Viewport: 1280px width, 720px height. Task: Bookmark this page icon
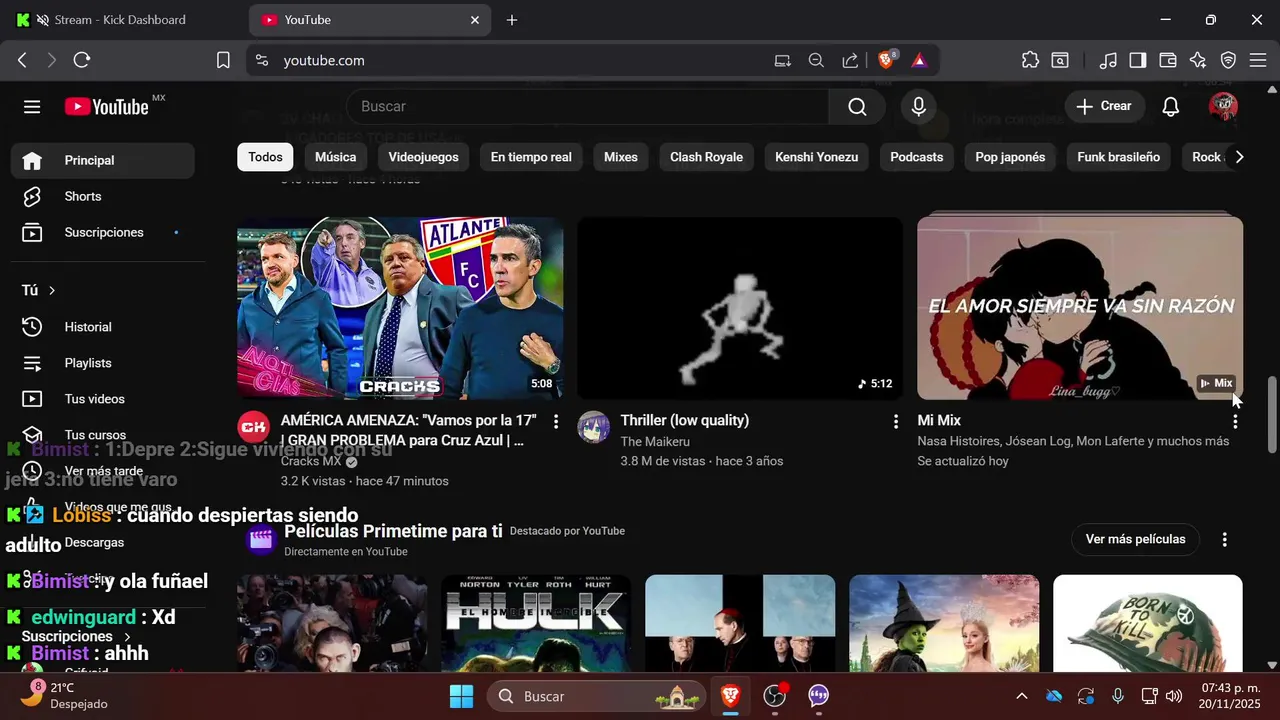(223, 60)
